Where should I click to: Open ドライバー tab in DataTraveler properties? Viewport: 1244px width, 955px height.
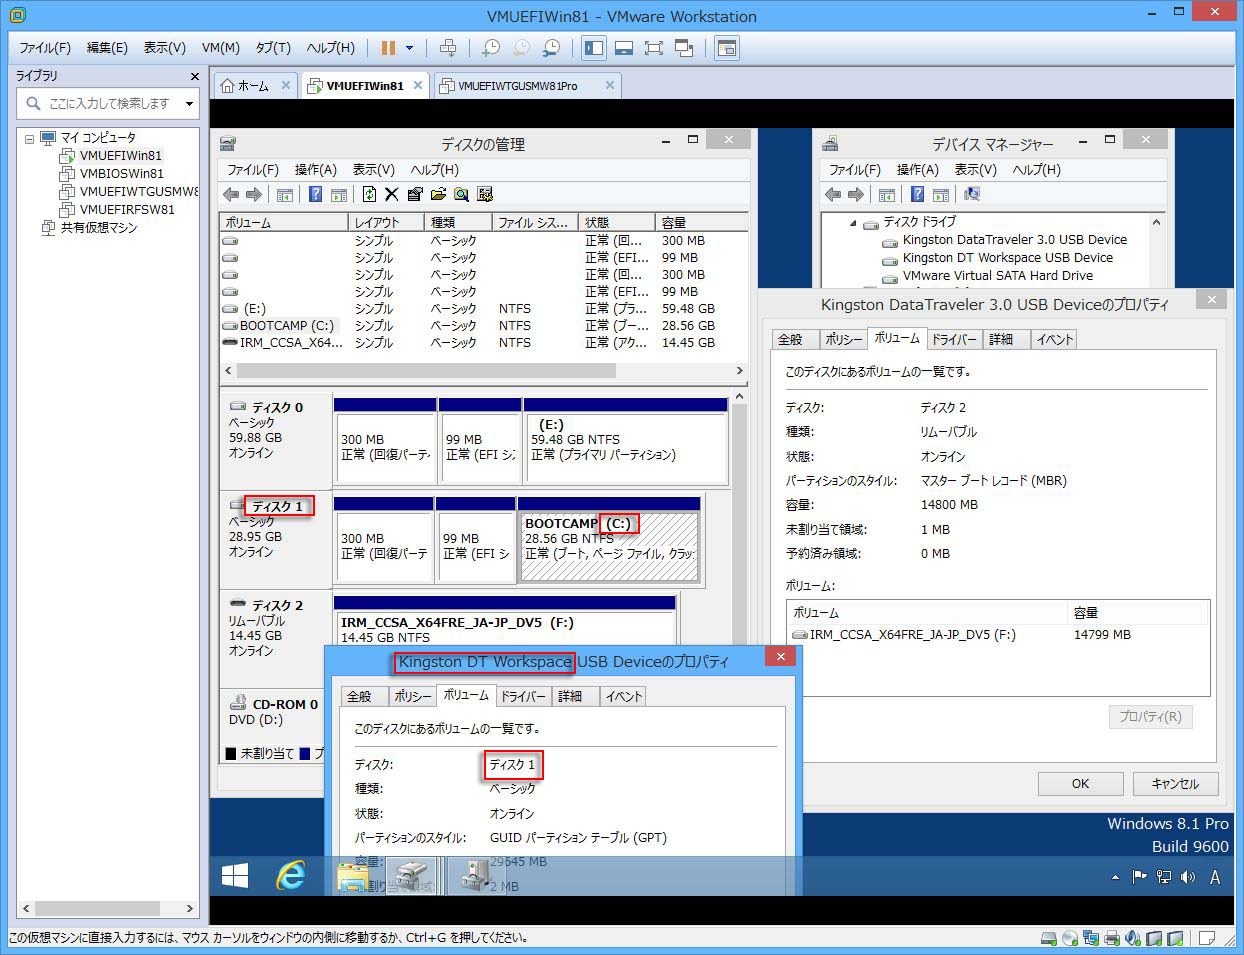954,340
